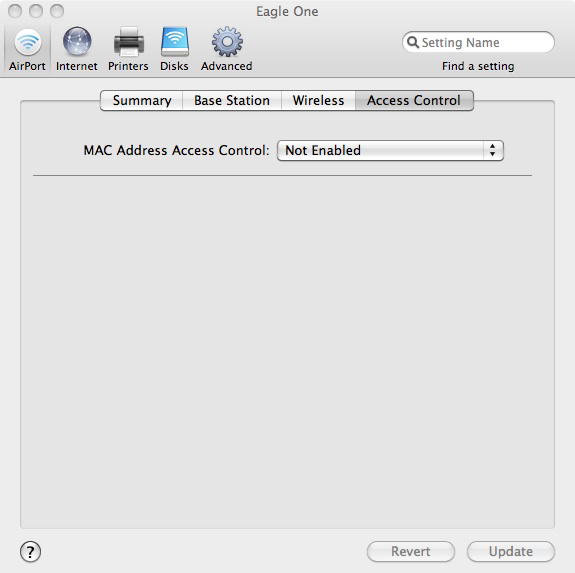
Task: Switch to the Base Station tab
Action: [x=232, y=100]
